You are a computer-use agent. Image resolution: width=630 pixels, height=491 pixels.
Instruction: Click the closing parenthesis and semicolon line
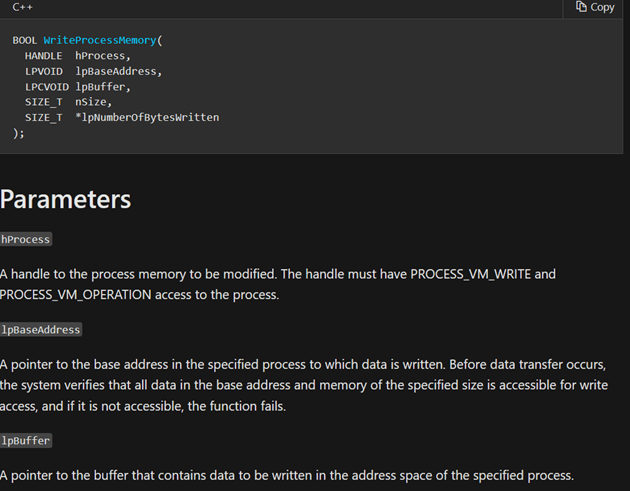[x=18, y=133]
